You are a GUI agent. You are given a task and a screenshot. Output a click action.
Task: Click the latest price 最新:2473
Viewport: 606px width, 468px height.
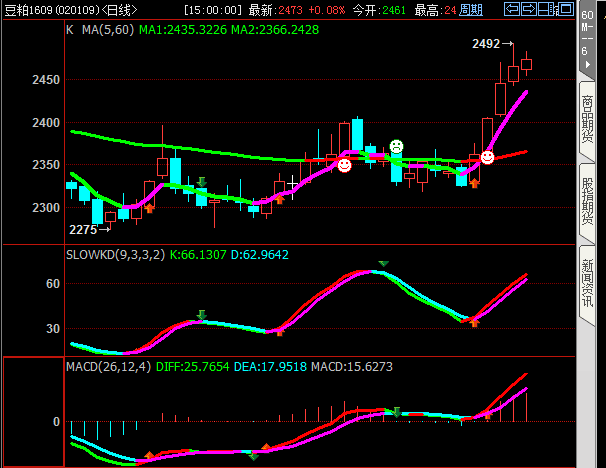[x=276, y=10]
